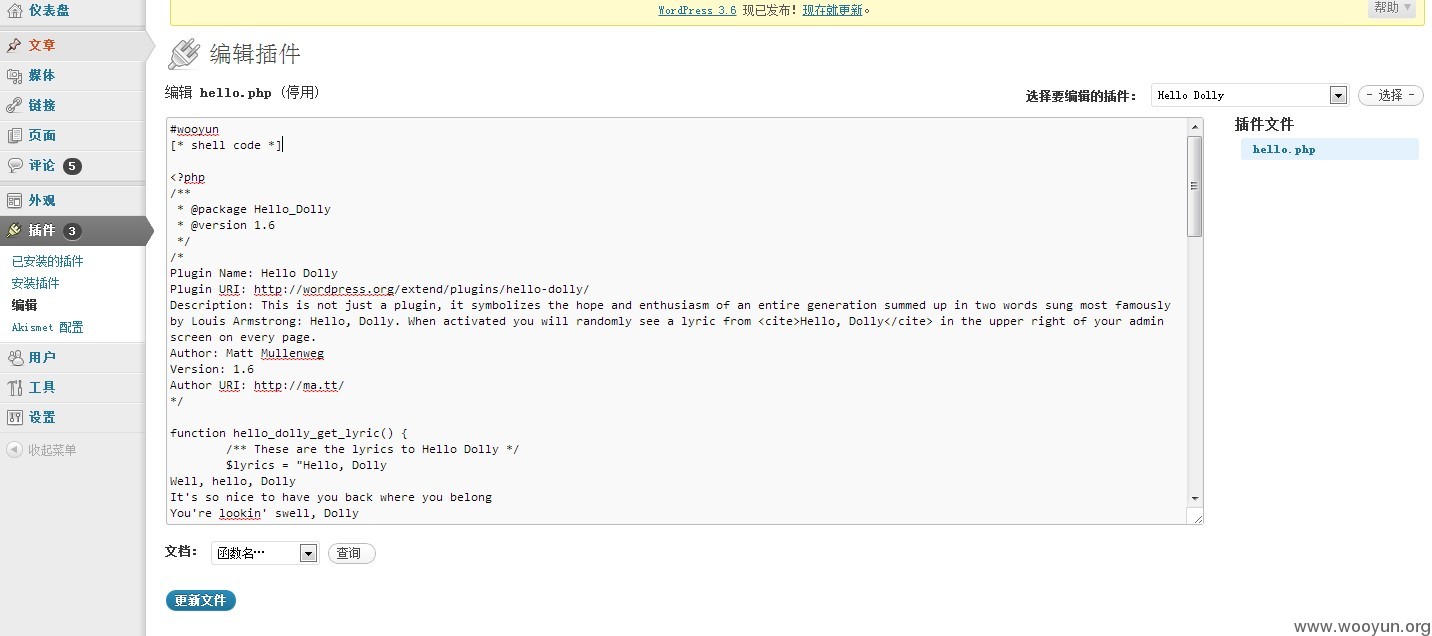This screenshot has width=1432, height=636.
Task: Open Akismet 配置 submenu link
Action: (47, 327)
